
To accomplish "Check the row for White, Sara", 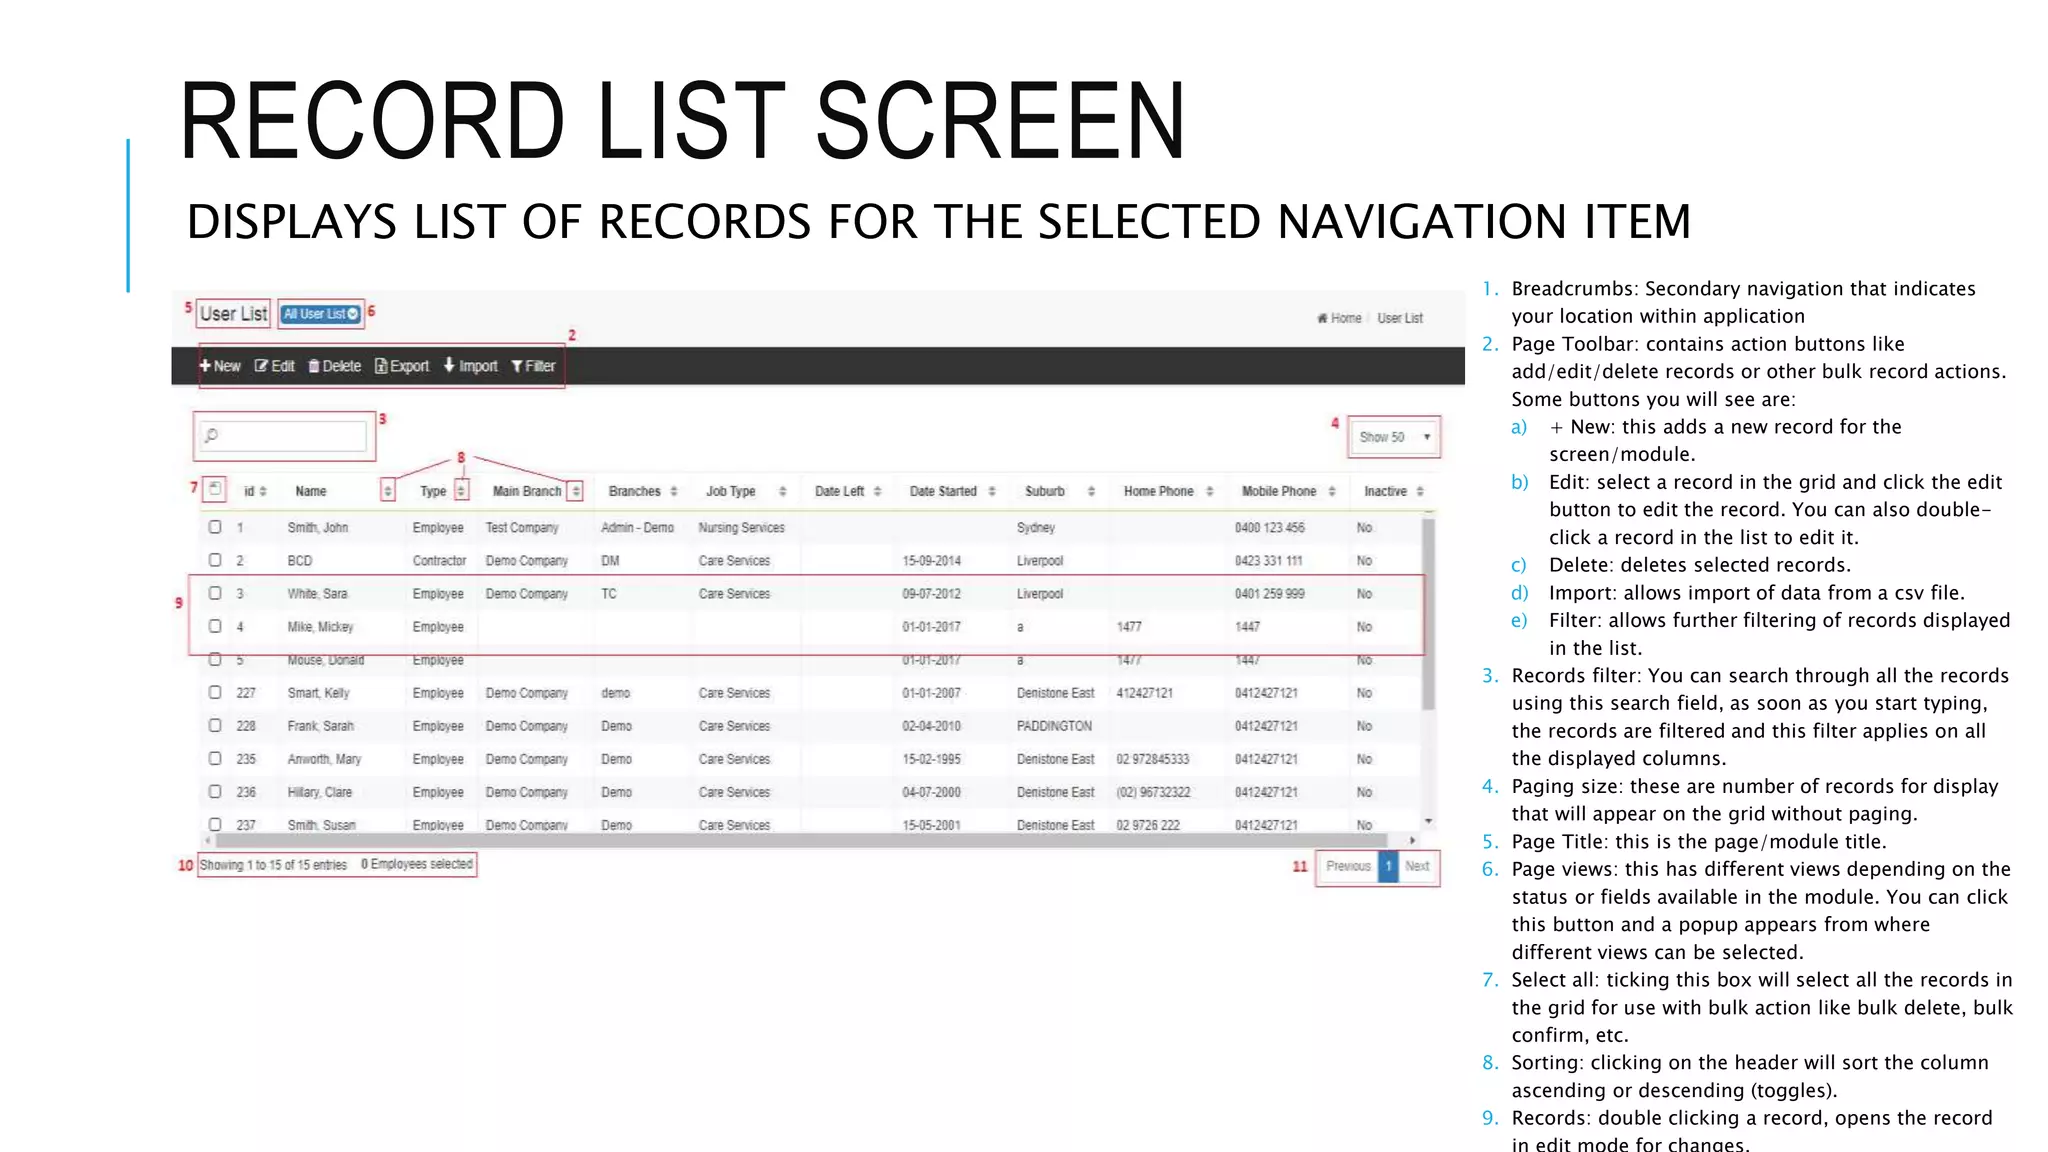I will pos(215,593).
